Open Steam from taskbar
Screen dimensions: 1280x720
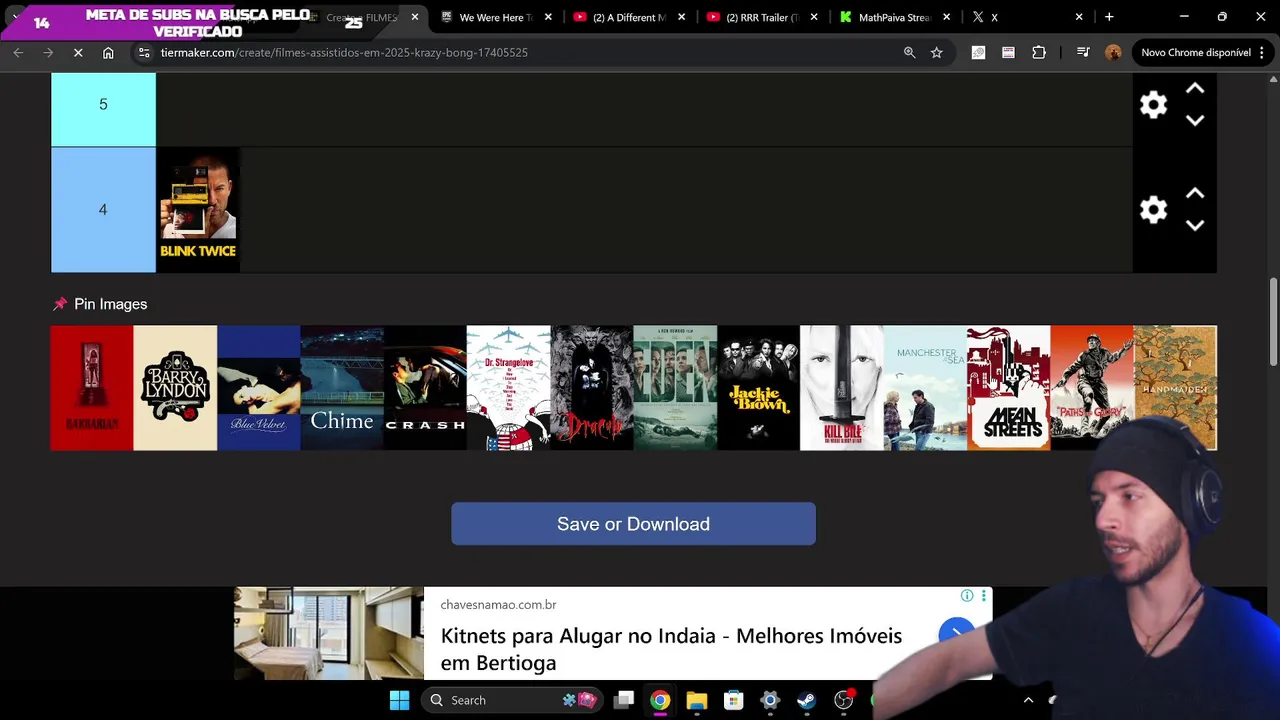point(806,700)
